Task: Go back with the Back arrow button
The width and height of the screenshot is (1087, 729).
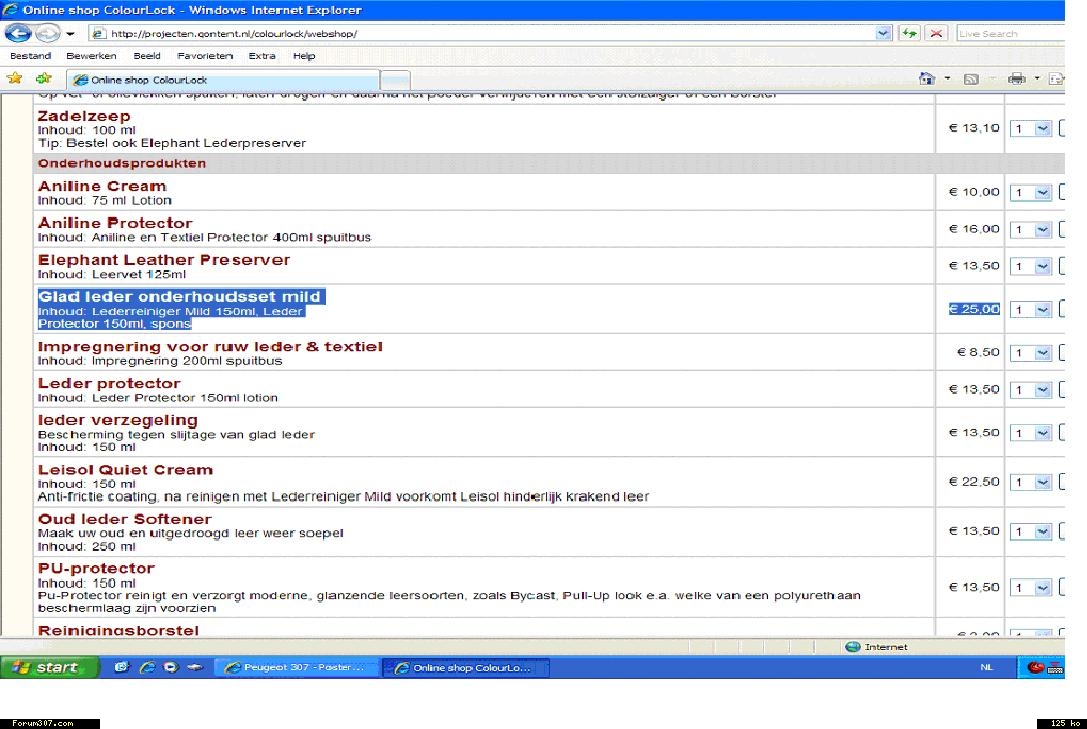Action: [x=19, y=33]
